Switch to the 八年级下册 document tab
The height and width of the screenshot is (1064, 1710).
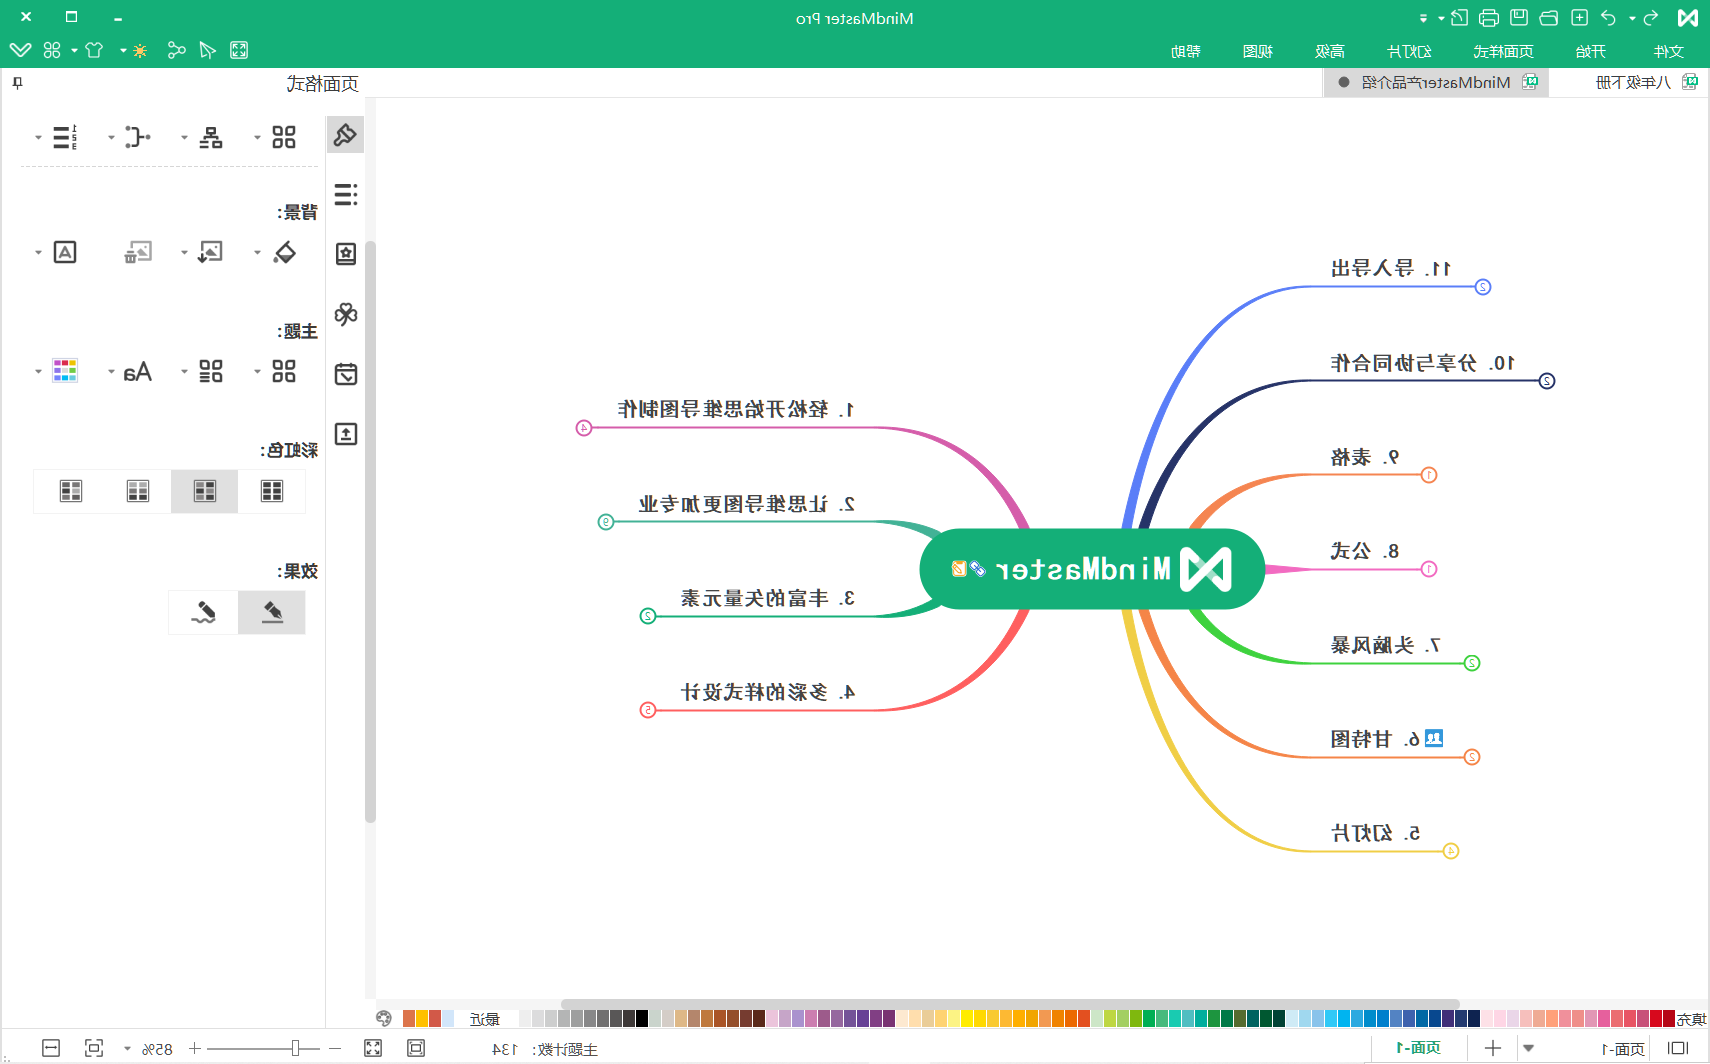[1634, 82]
